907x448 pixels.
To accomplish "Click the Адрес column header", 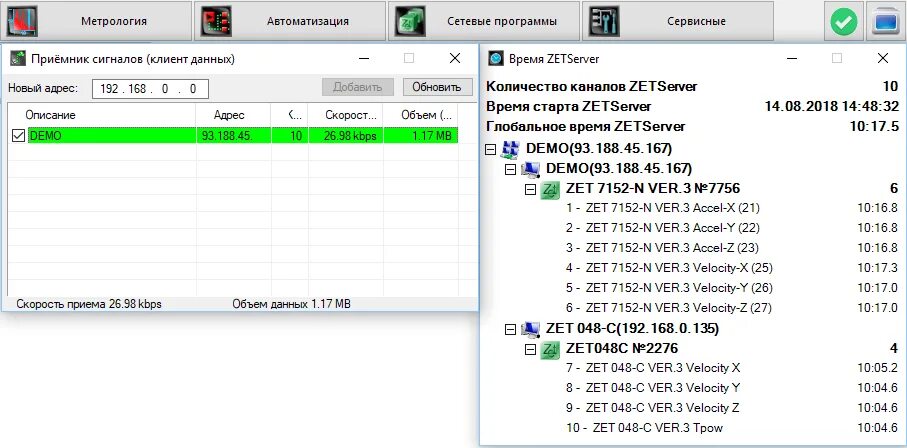I will coord(234,115).
